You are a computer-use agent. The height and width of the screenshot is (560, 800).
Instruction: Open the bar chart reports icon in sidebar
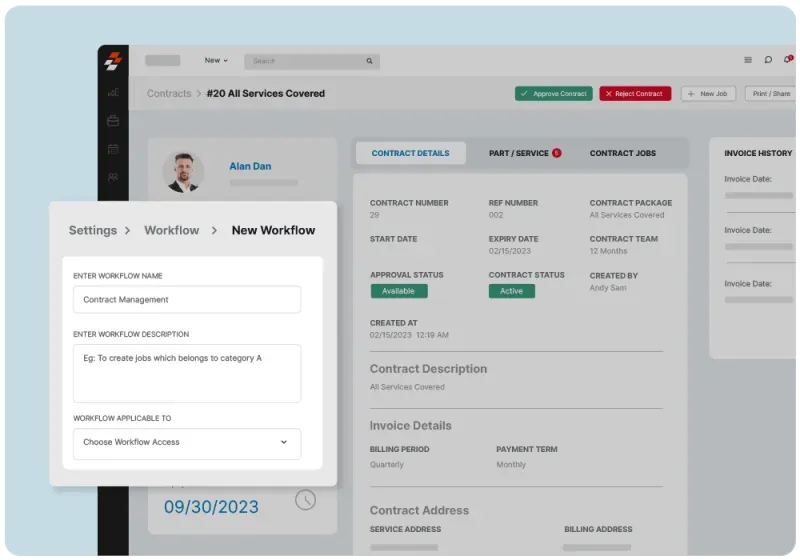(x=113, y=92)
